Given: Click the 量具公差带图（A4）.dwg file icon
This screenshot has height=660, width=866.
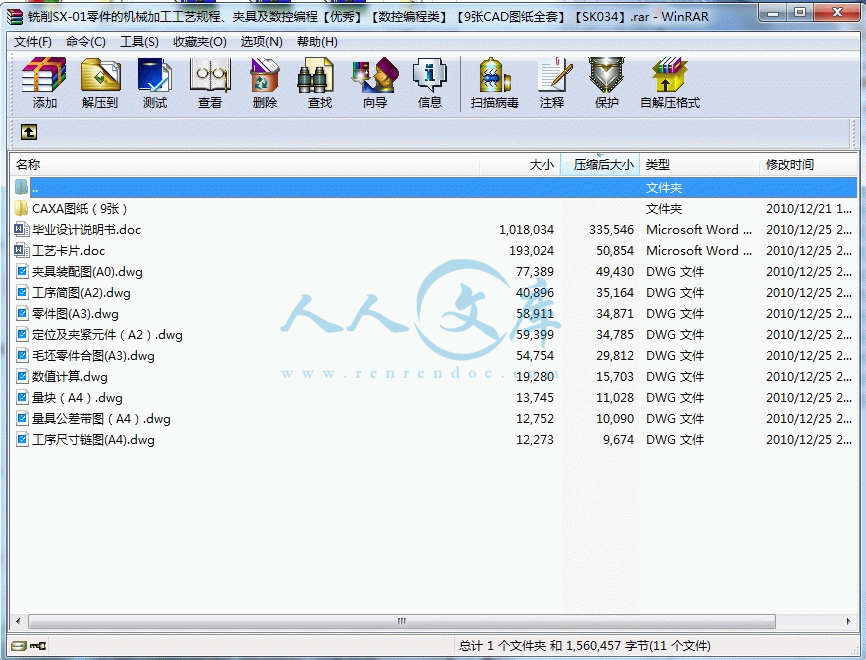Looking at the screenshot, I should [x=22, y=419].
